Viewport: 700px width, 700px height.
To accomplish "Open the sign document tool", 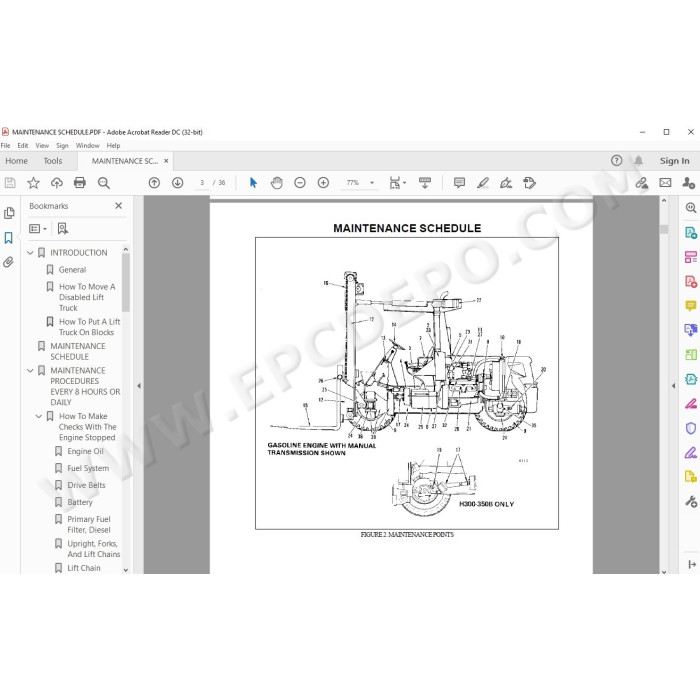I will click(x=506, y=183).
